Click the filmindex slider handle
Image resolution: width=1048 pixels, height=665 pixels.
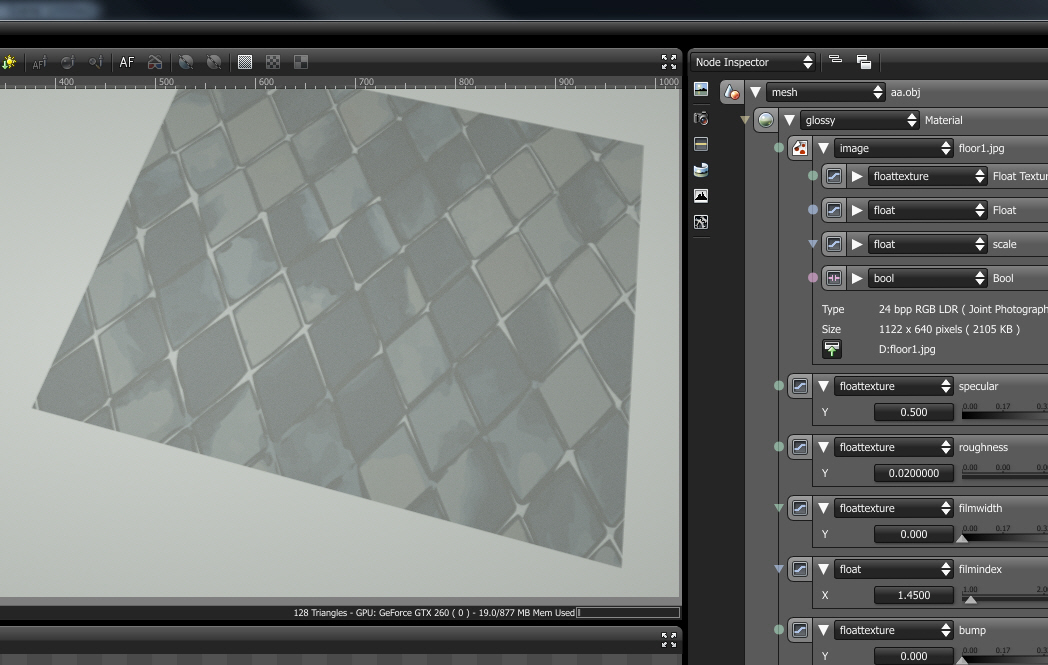(970, 601)
